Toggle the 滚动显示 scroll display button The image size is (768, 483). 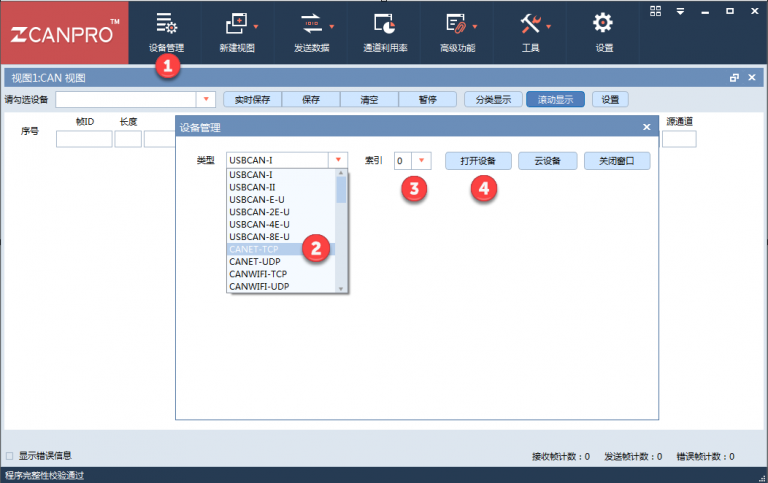point(555,99)
